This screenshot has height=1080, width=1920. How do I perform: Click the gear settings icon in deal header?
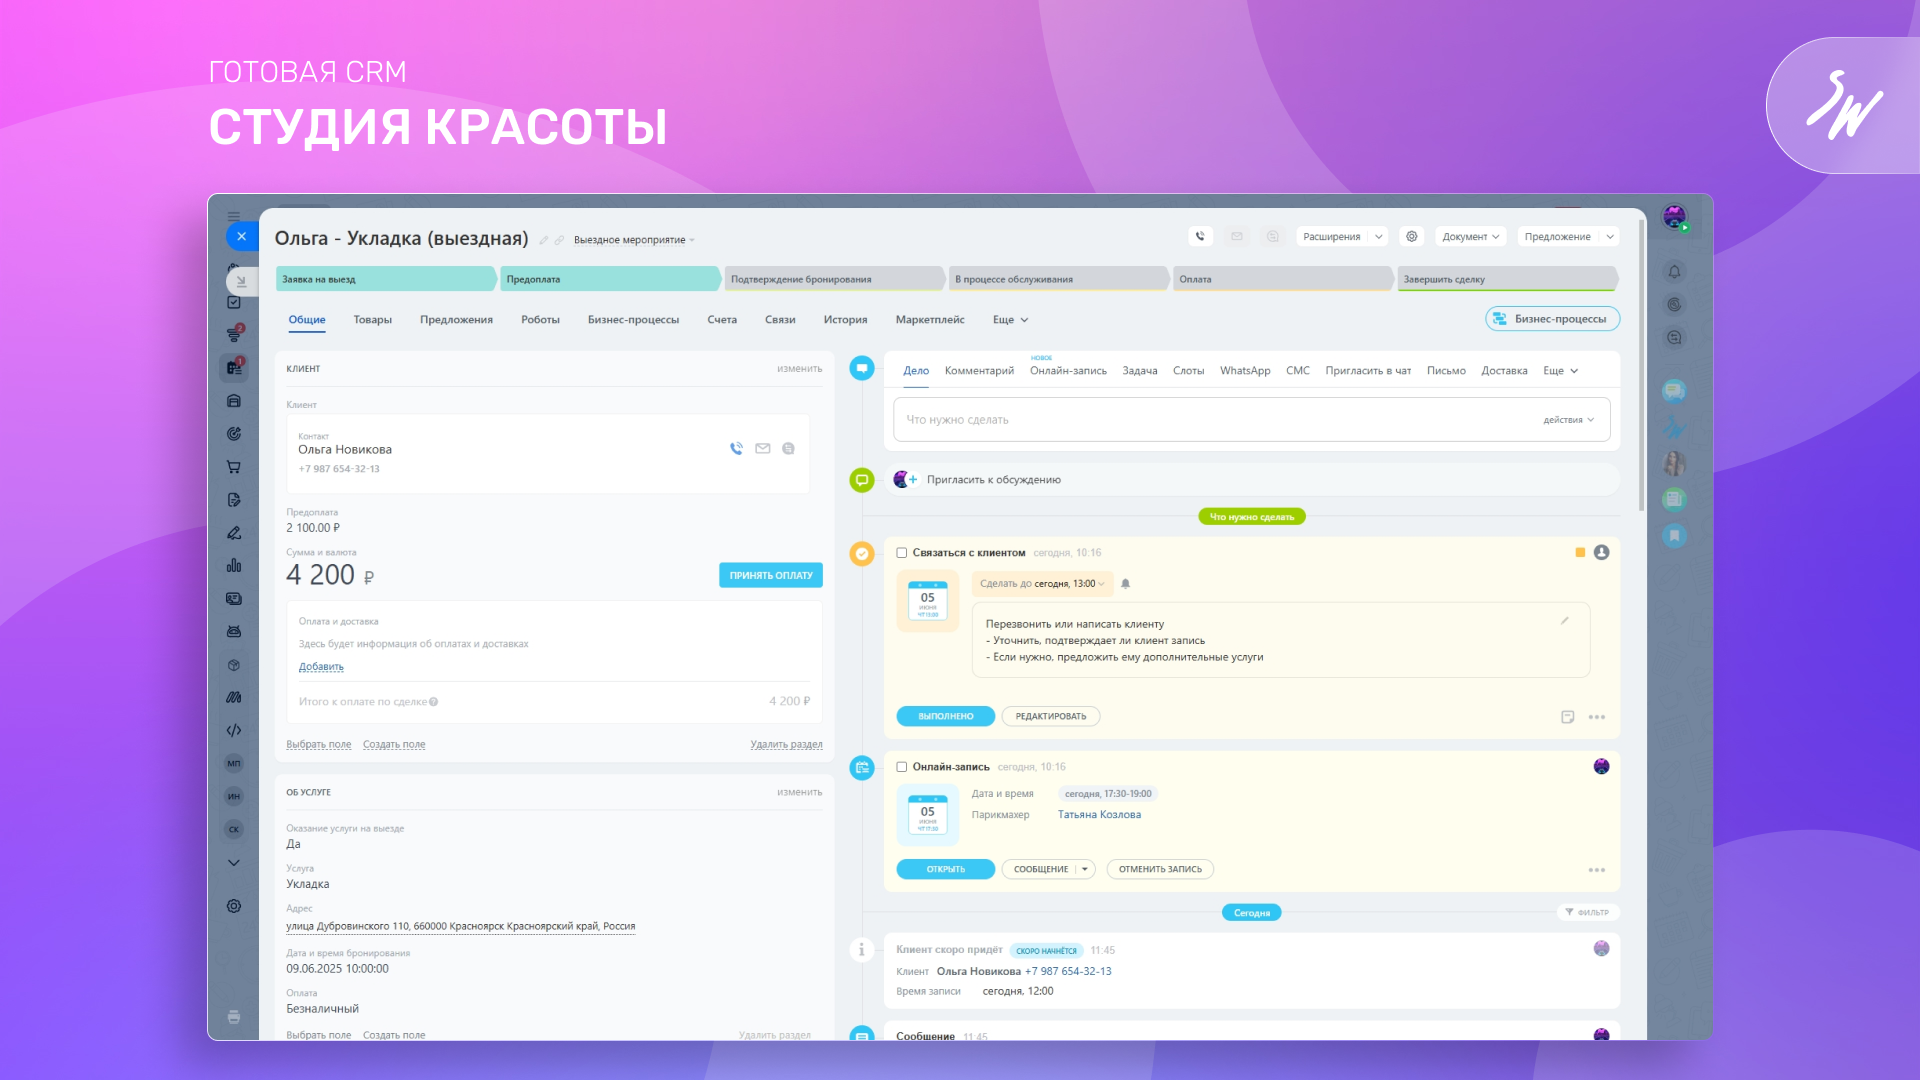(x=1411, y=237)
